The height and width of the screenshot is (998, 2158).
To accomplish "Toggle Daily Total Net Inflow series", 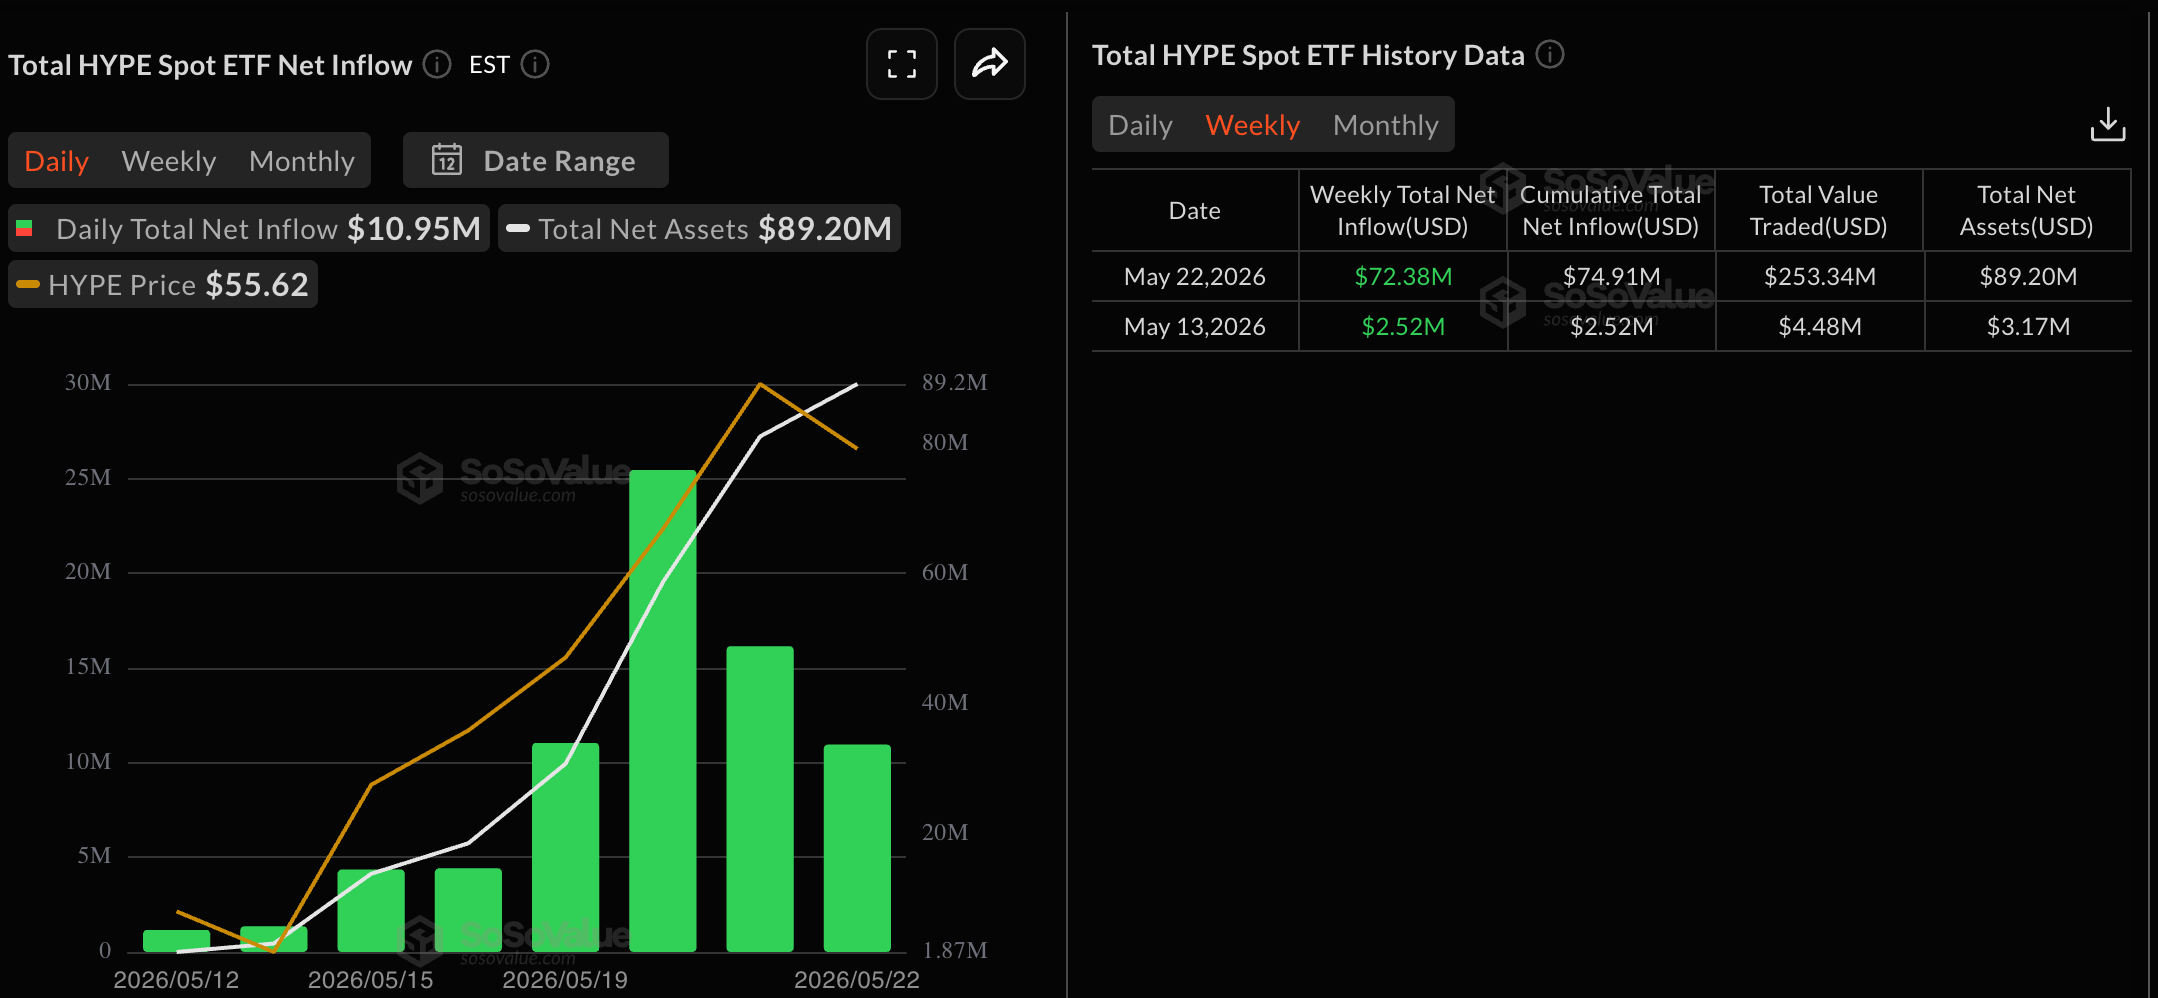I will click(249, 228).
